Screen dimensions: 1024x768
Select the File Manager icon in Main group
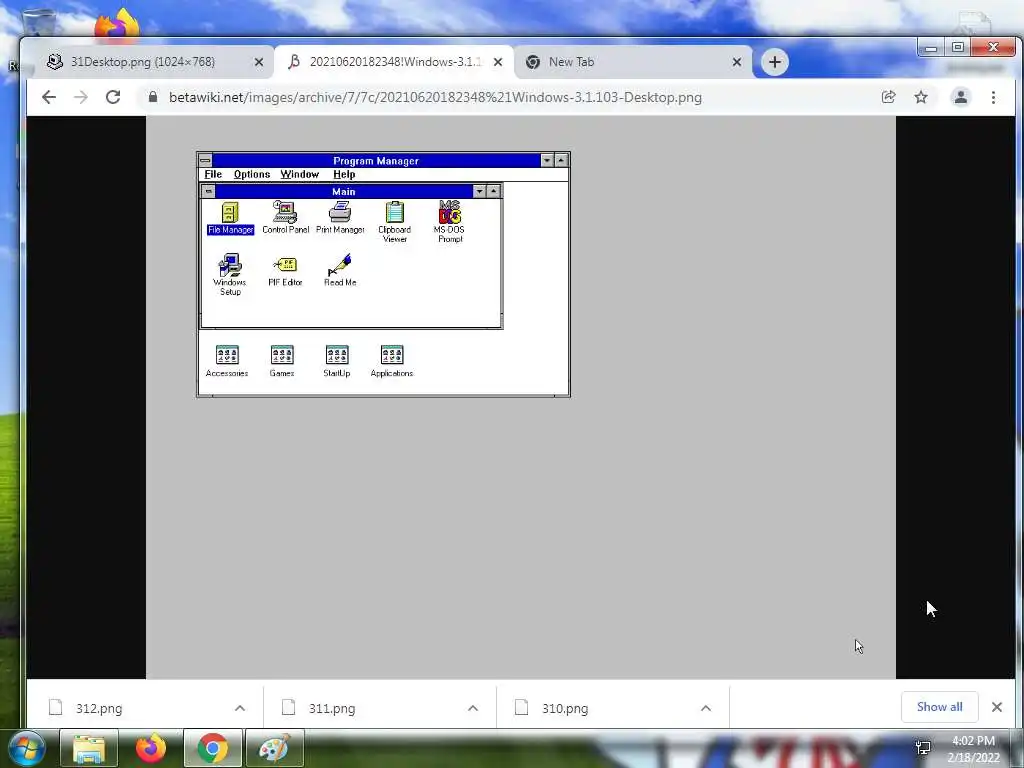(230, 218)
